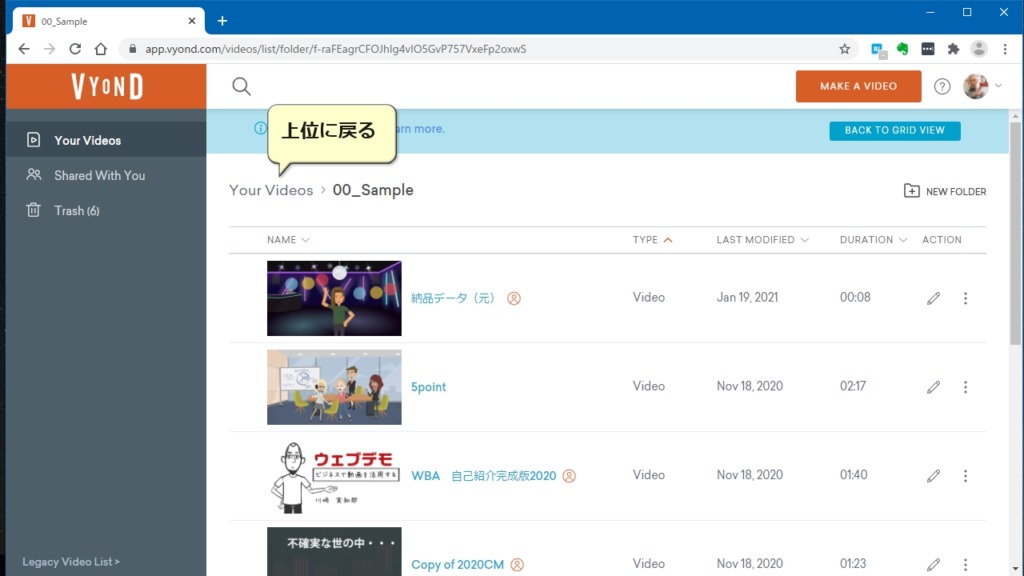This screenshot has width=1024, height=576.
Task: Click the browser back arrow
Action: click(x=24, y=49)
